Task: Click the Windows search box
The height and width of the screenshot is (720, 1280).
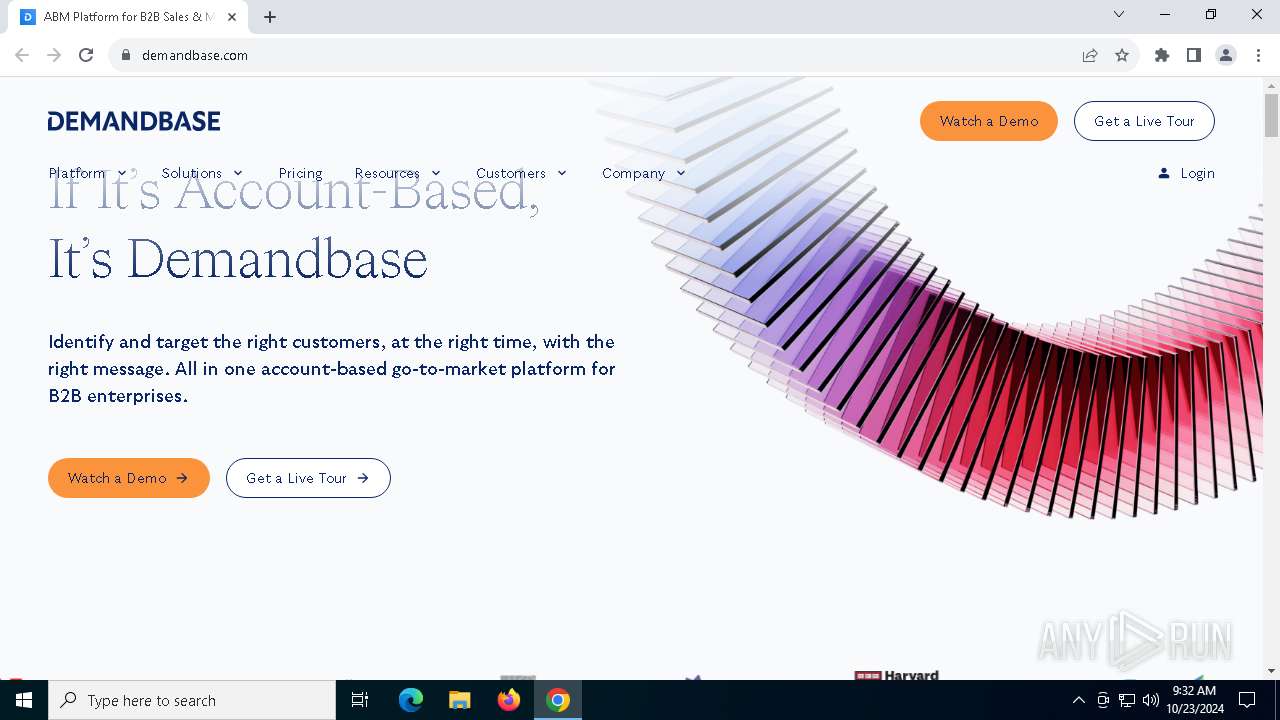Action: tap(192, 700)
